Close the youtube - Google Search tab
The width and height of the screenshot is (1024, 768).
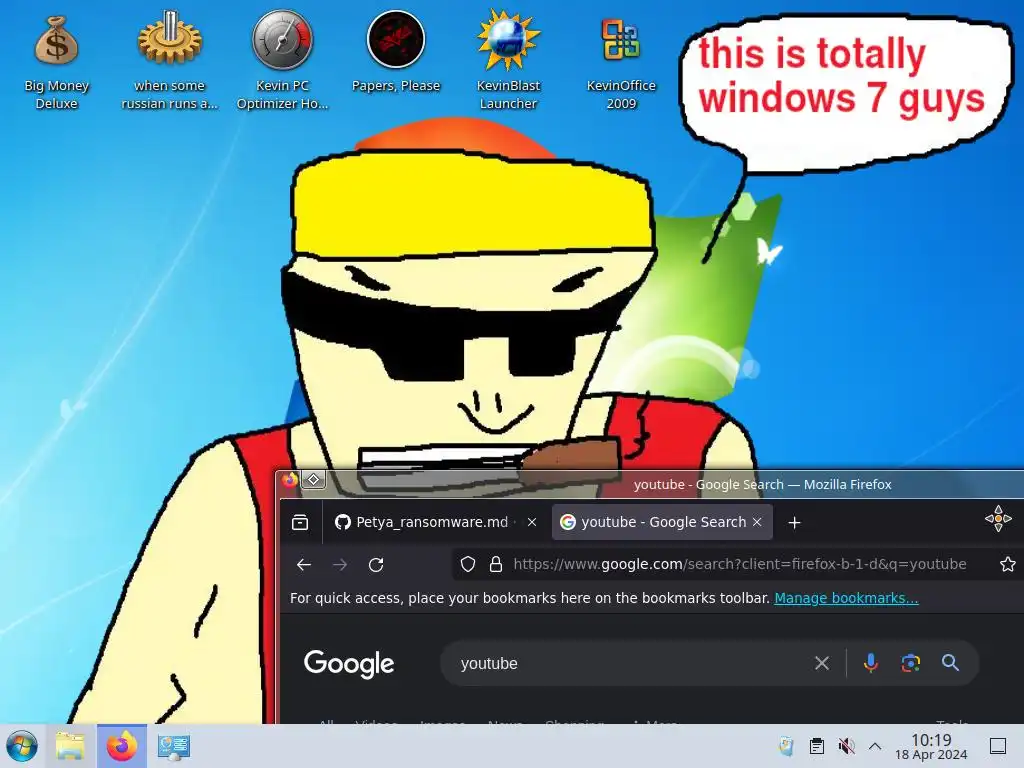[x=757, y=522]
